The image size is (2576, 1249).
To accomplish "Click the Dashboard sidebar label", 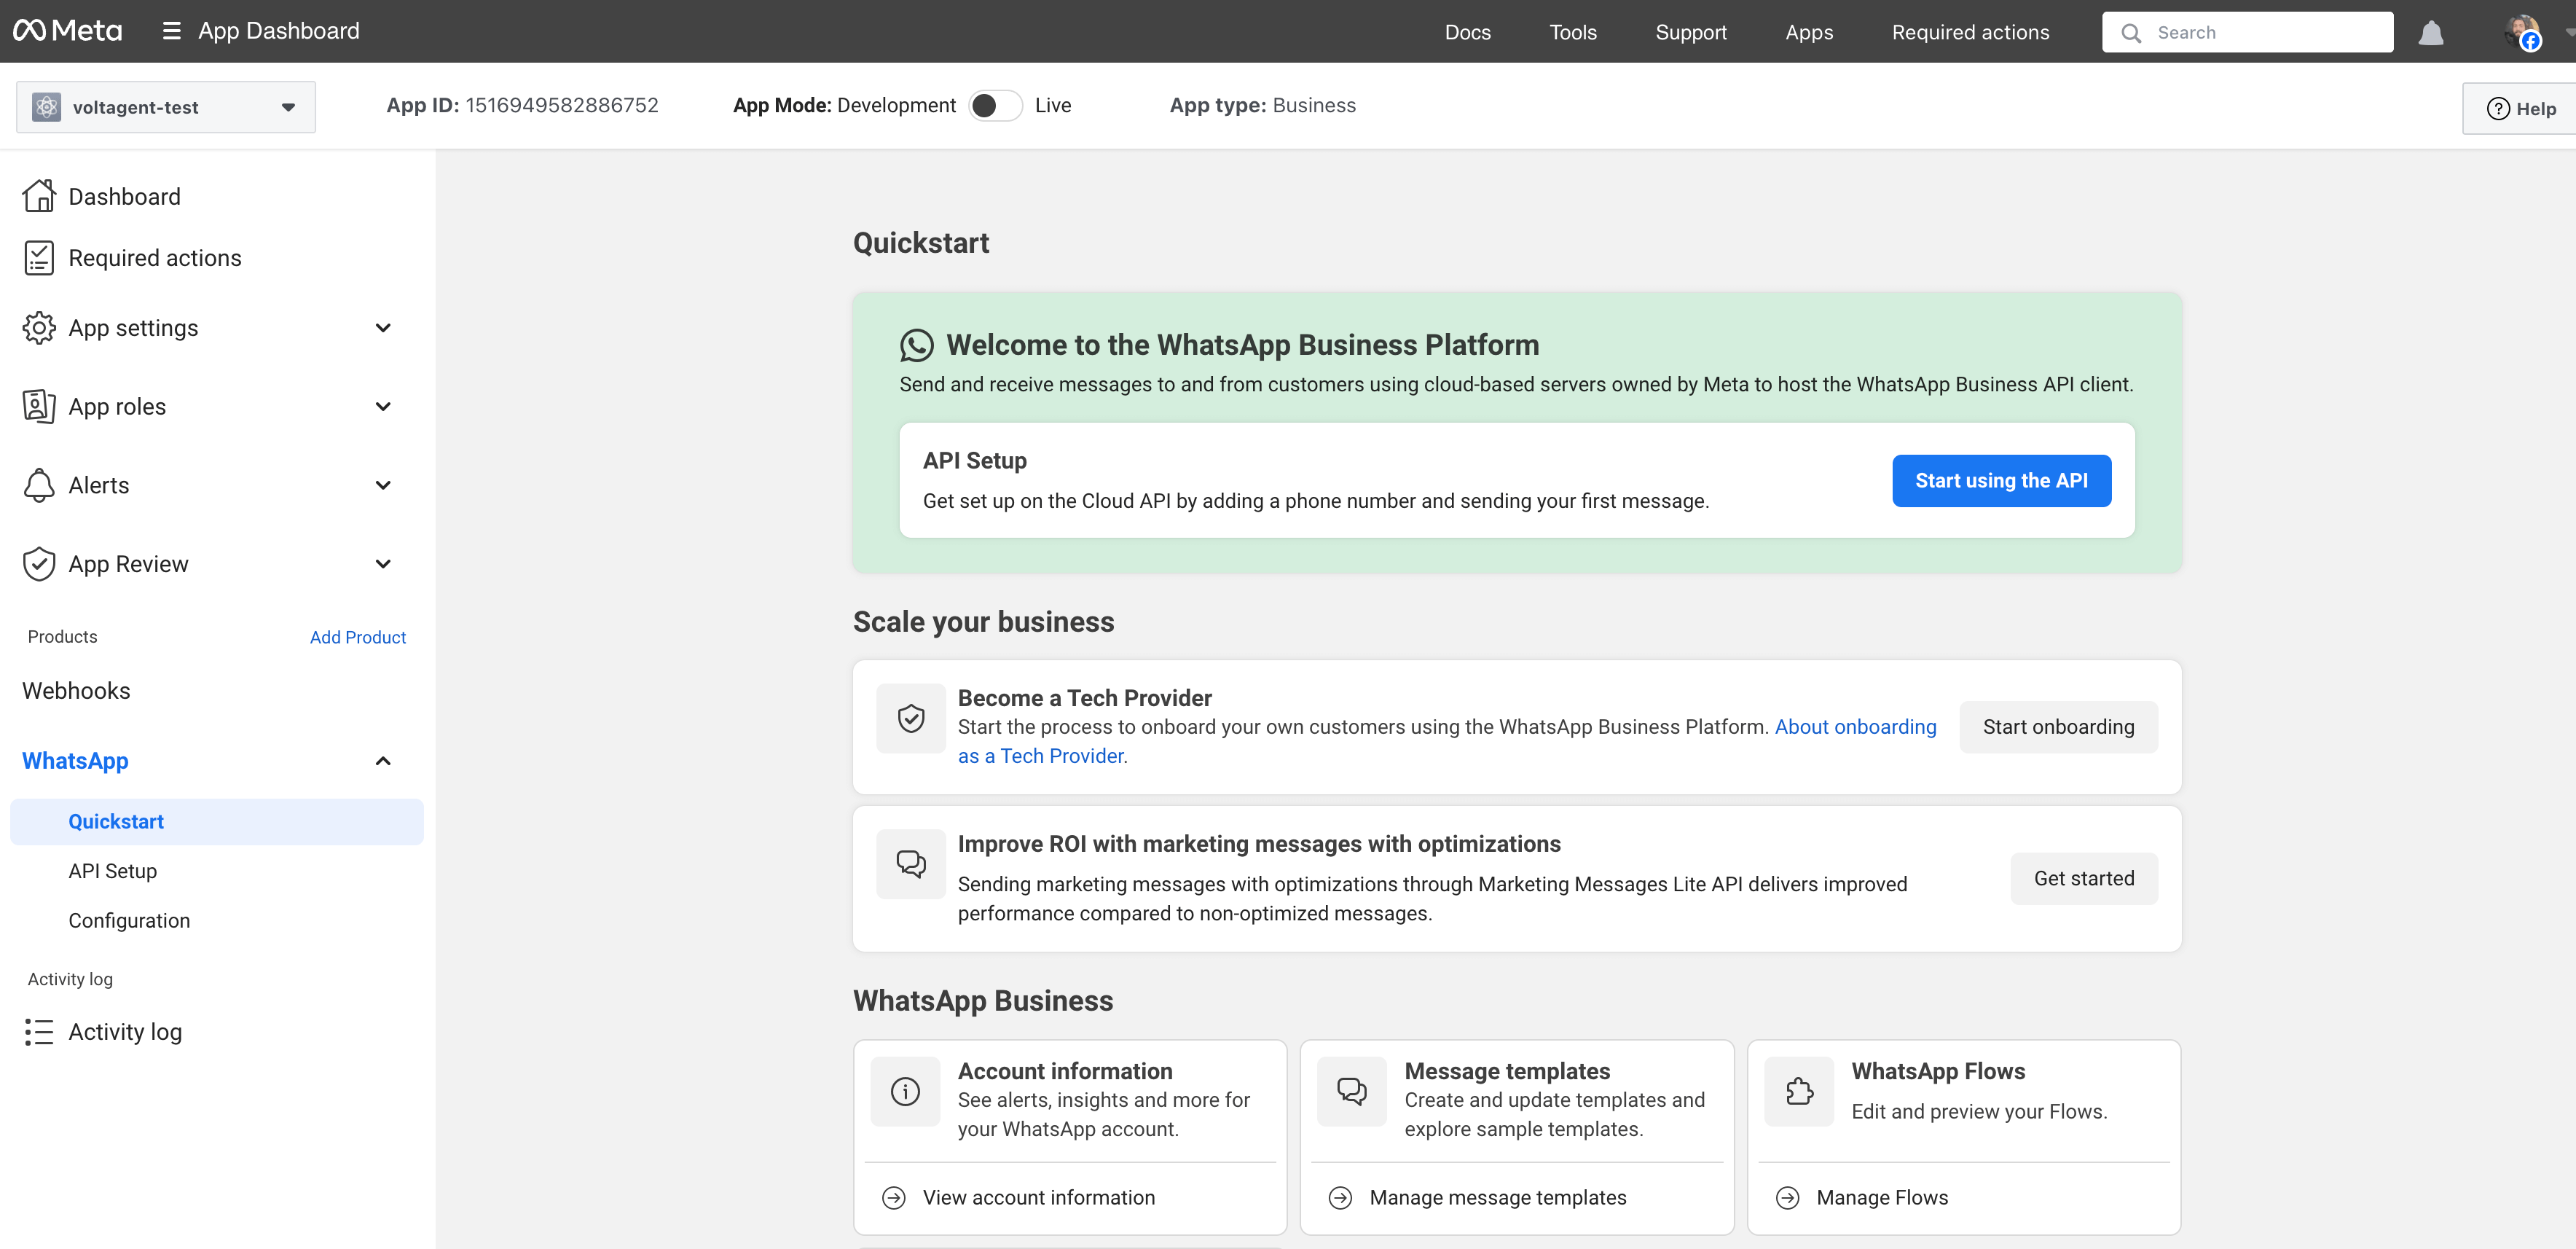I will pos(125,197).
